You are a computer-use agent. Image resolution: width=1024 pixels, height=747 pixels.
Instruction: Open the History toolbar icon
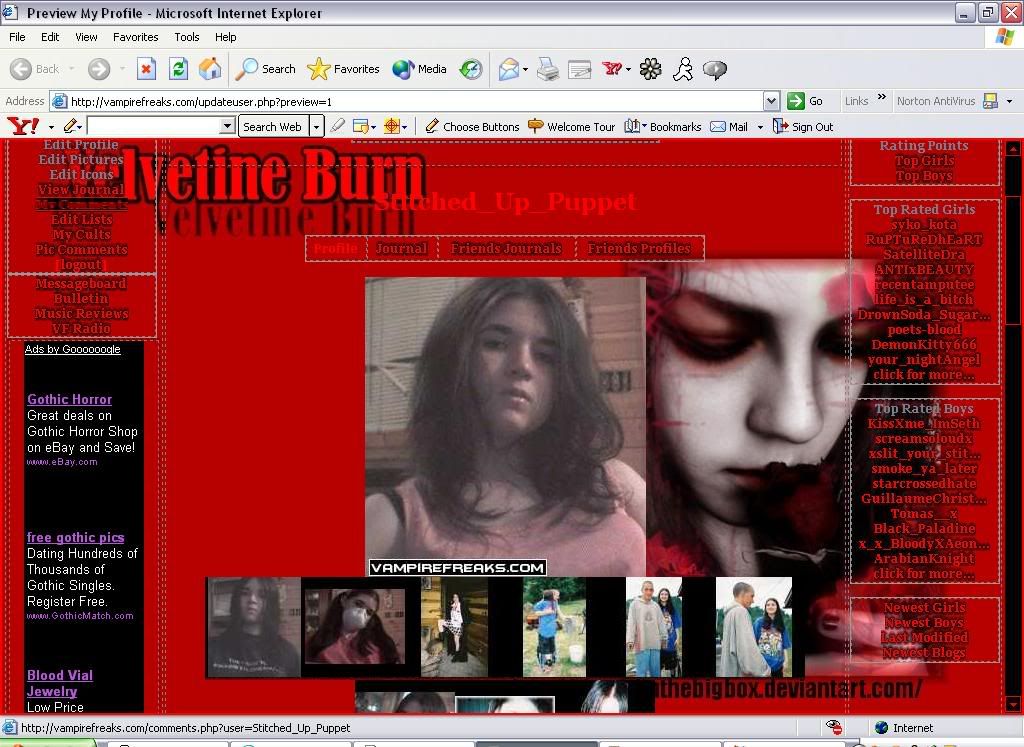pyautogui.click(x=470, y=69)
